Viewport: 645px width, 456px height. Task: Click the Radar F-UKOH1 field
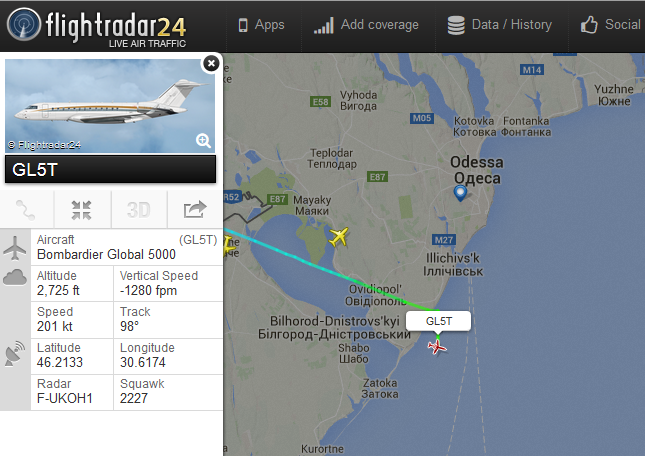click(x=72, y=391)
